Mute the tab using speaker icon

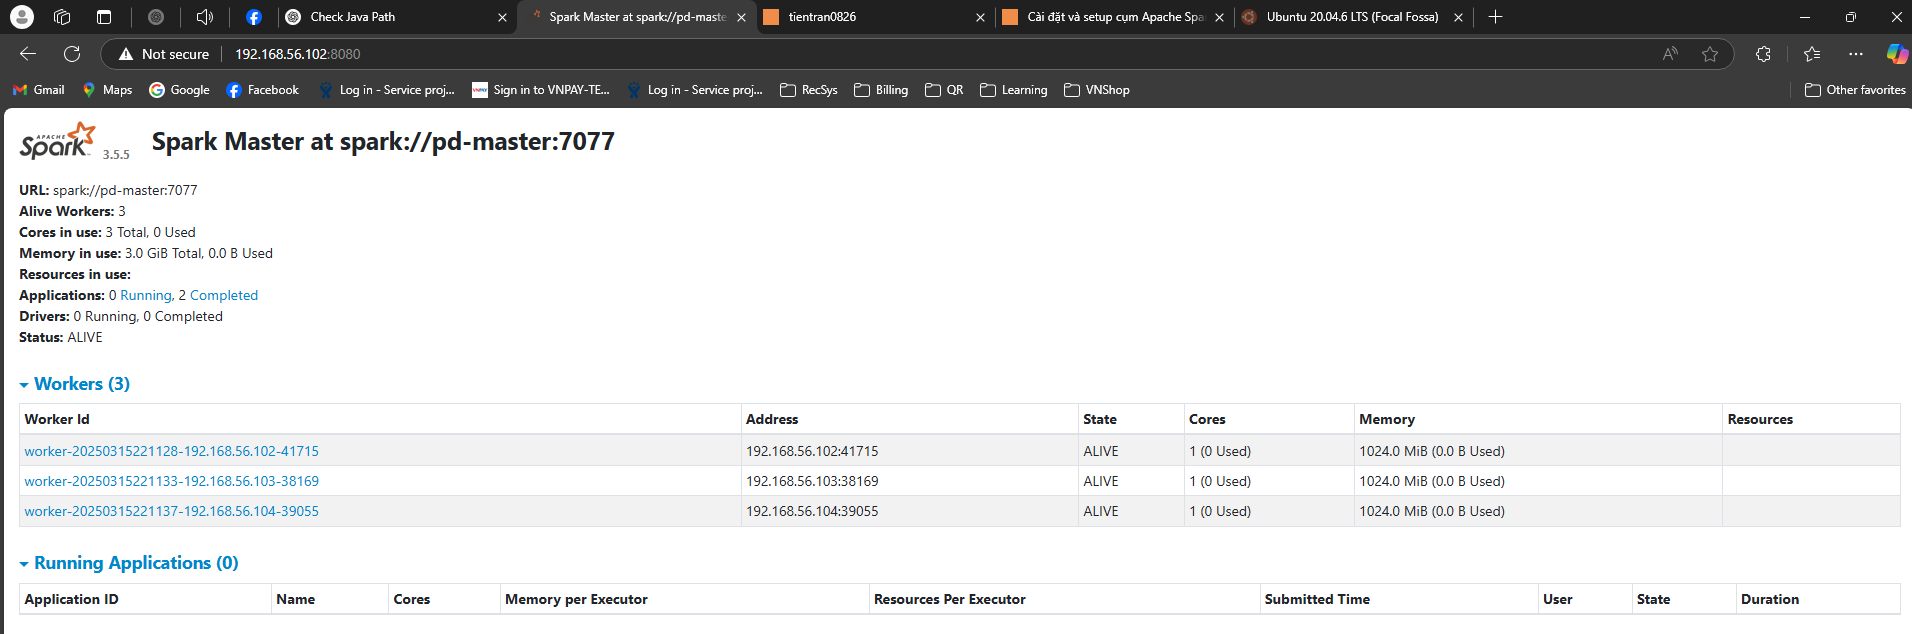[205, 17]
